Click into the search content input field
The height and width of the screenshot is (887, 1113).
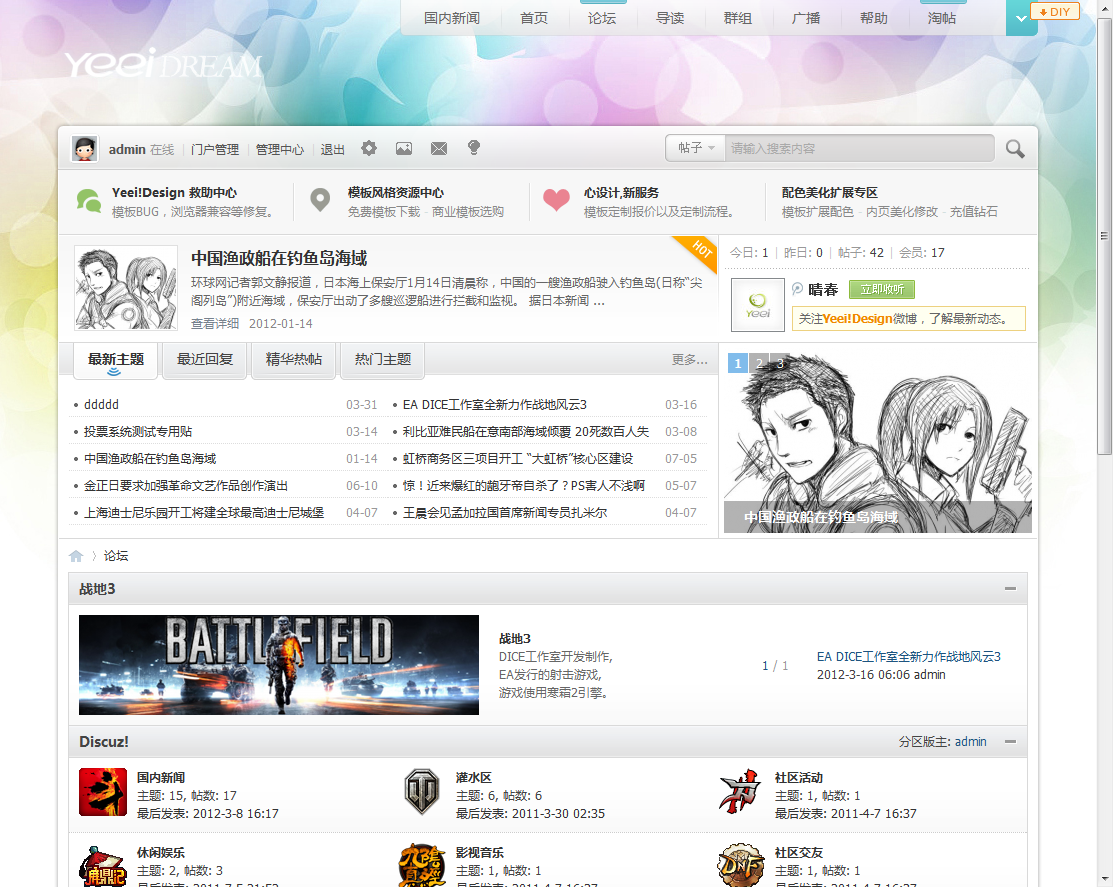click(860, 148)
